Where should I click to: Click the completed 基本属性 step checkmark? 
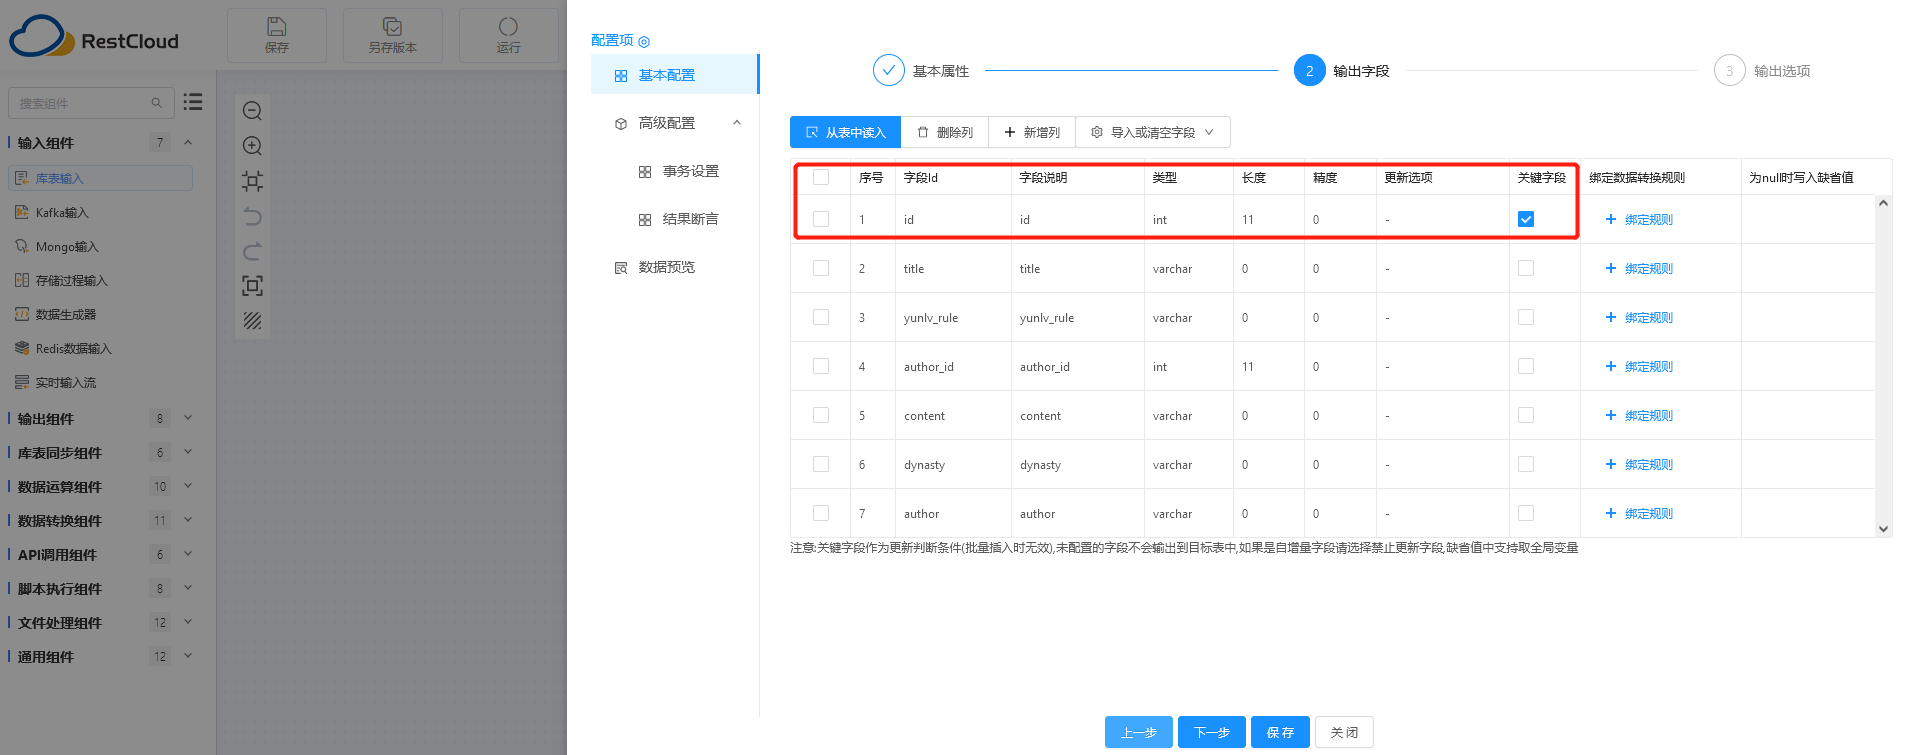[x=888, y=70]
